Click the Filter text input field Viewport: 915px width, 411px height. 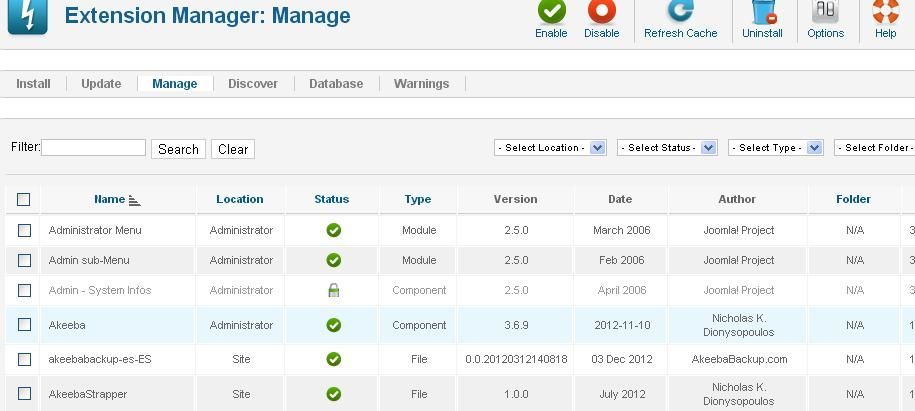point(93,147)
